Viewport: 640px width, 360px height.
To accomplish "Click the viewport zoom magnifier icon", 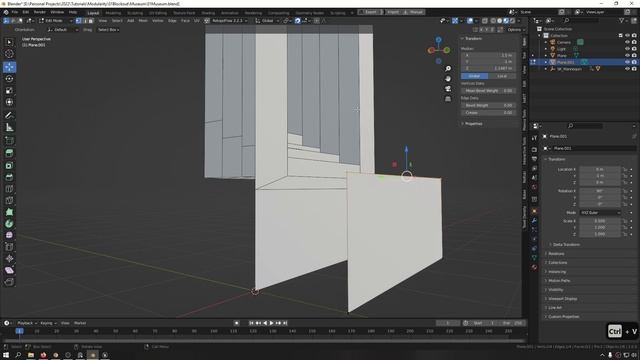I will click(x=448, y=69).
